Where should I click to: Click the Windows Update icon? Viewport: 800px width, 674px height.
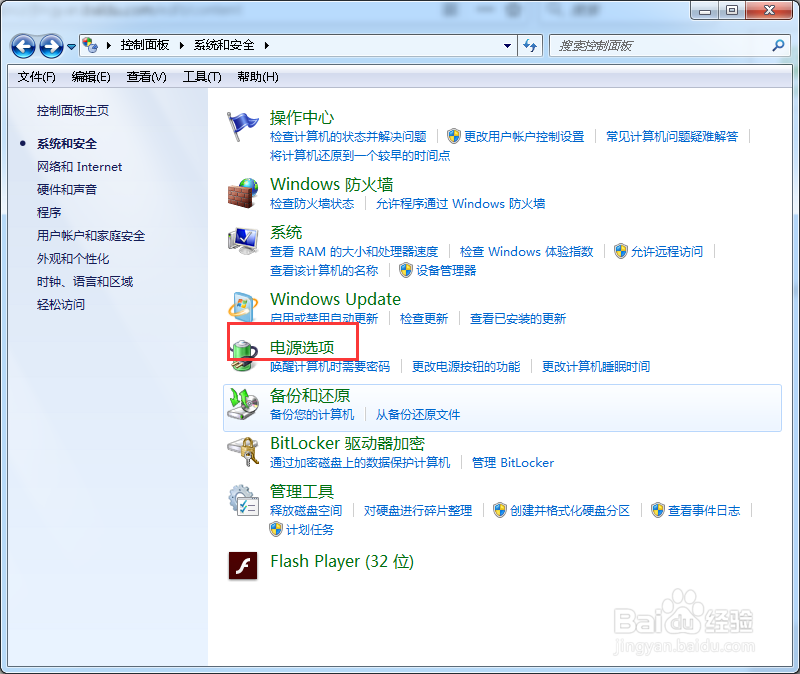pyautogui.click(x=243, y=306)
